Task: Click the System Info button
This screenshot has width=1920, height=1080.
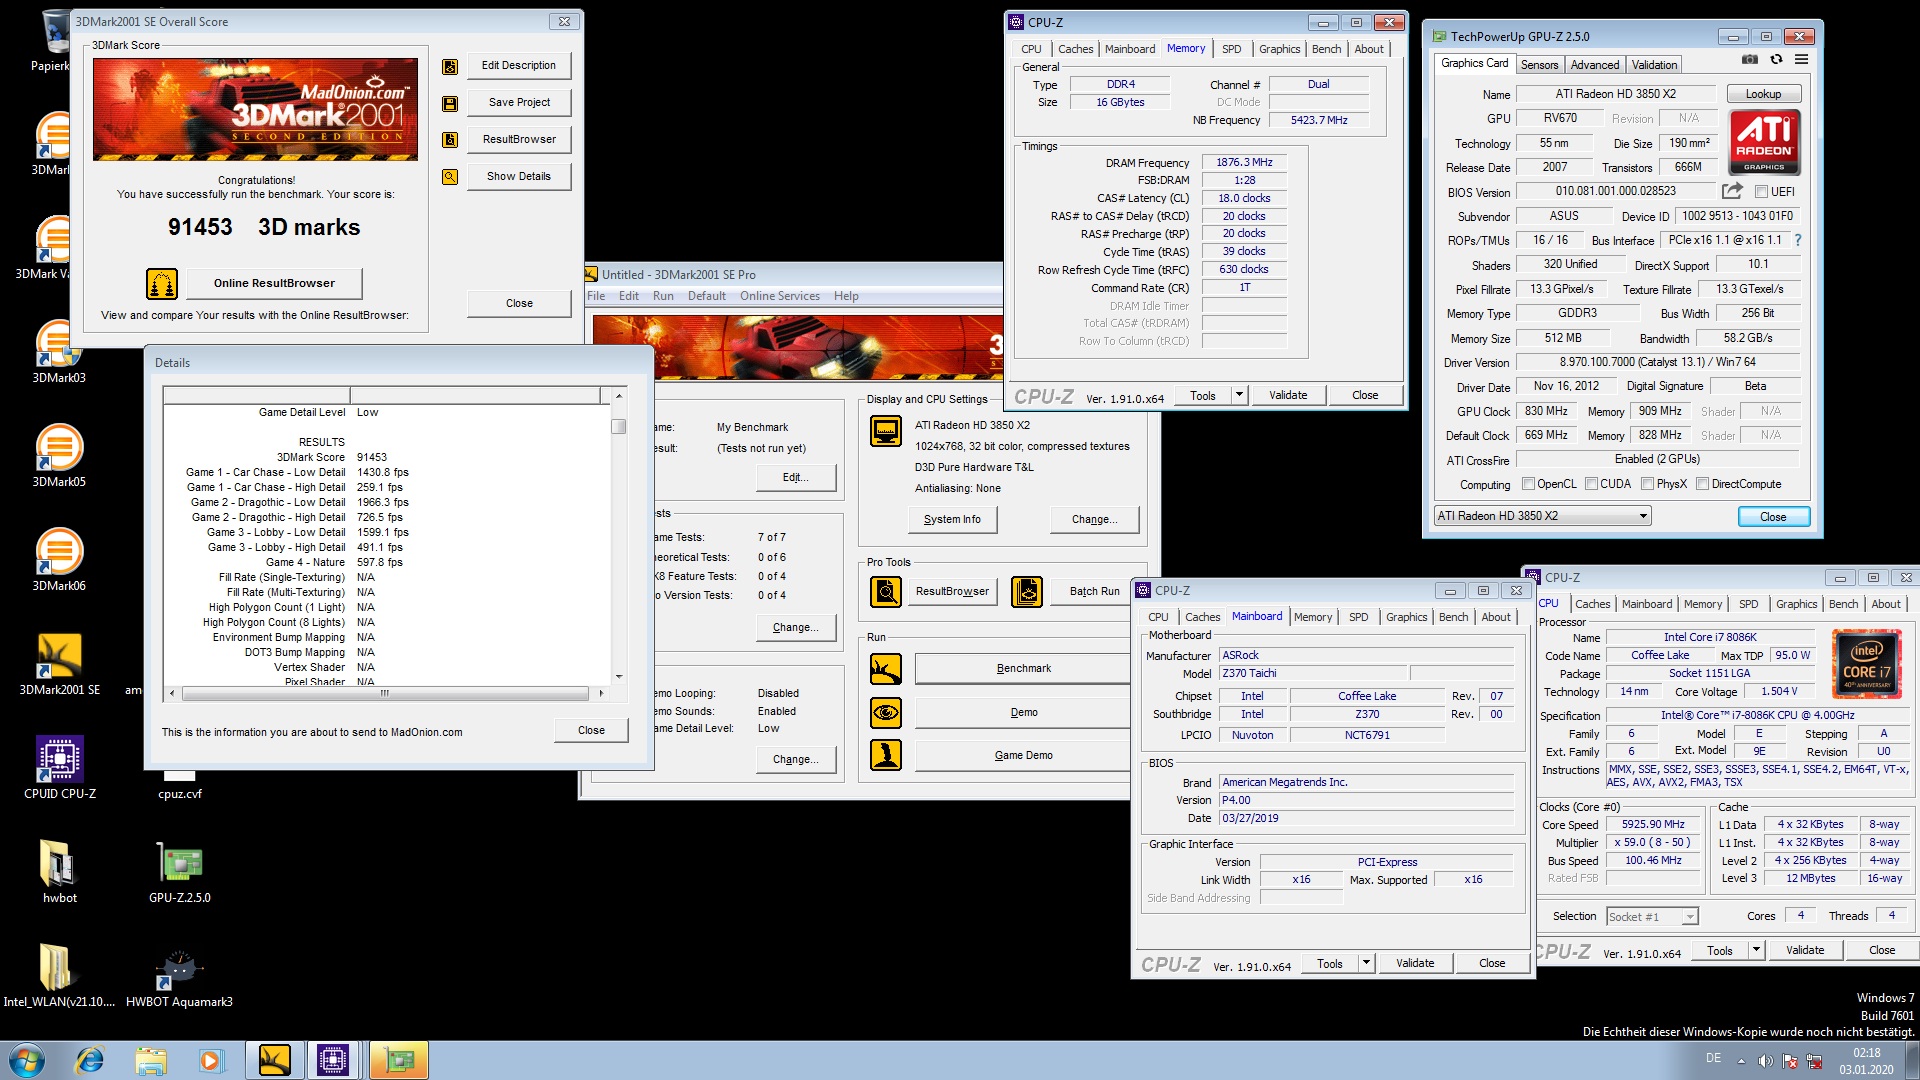Action: [952, 519]
